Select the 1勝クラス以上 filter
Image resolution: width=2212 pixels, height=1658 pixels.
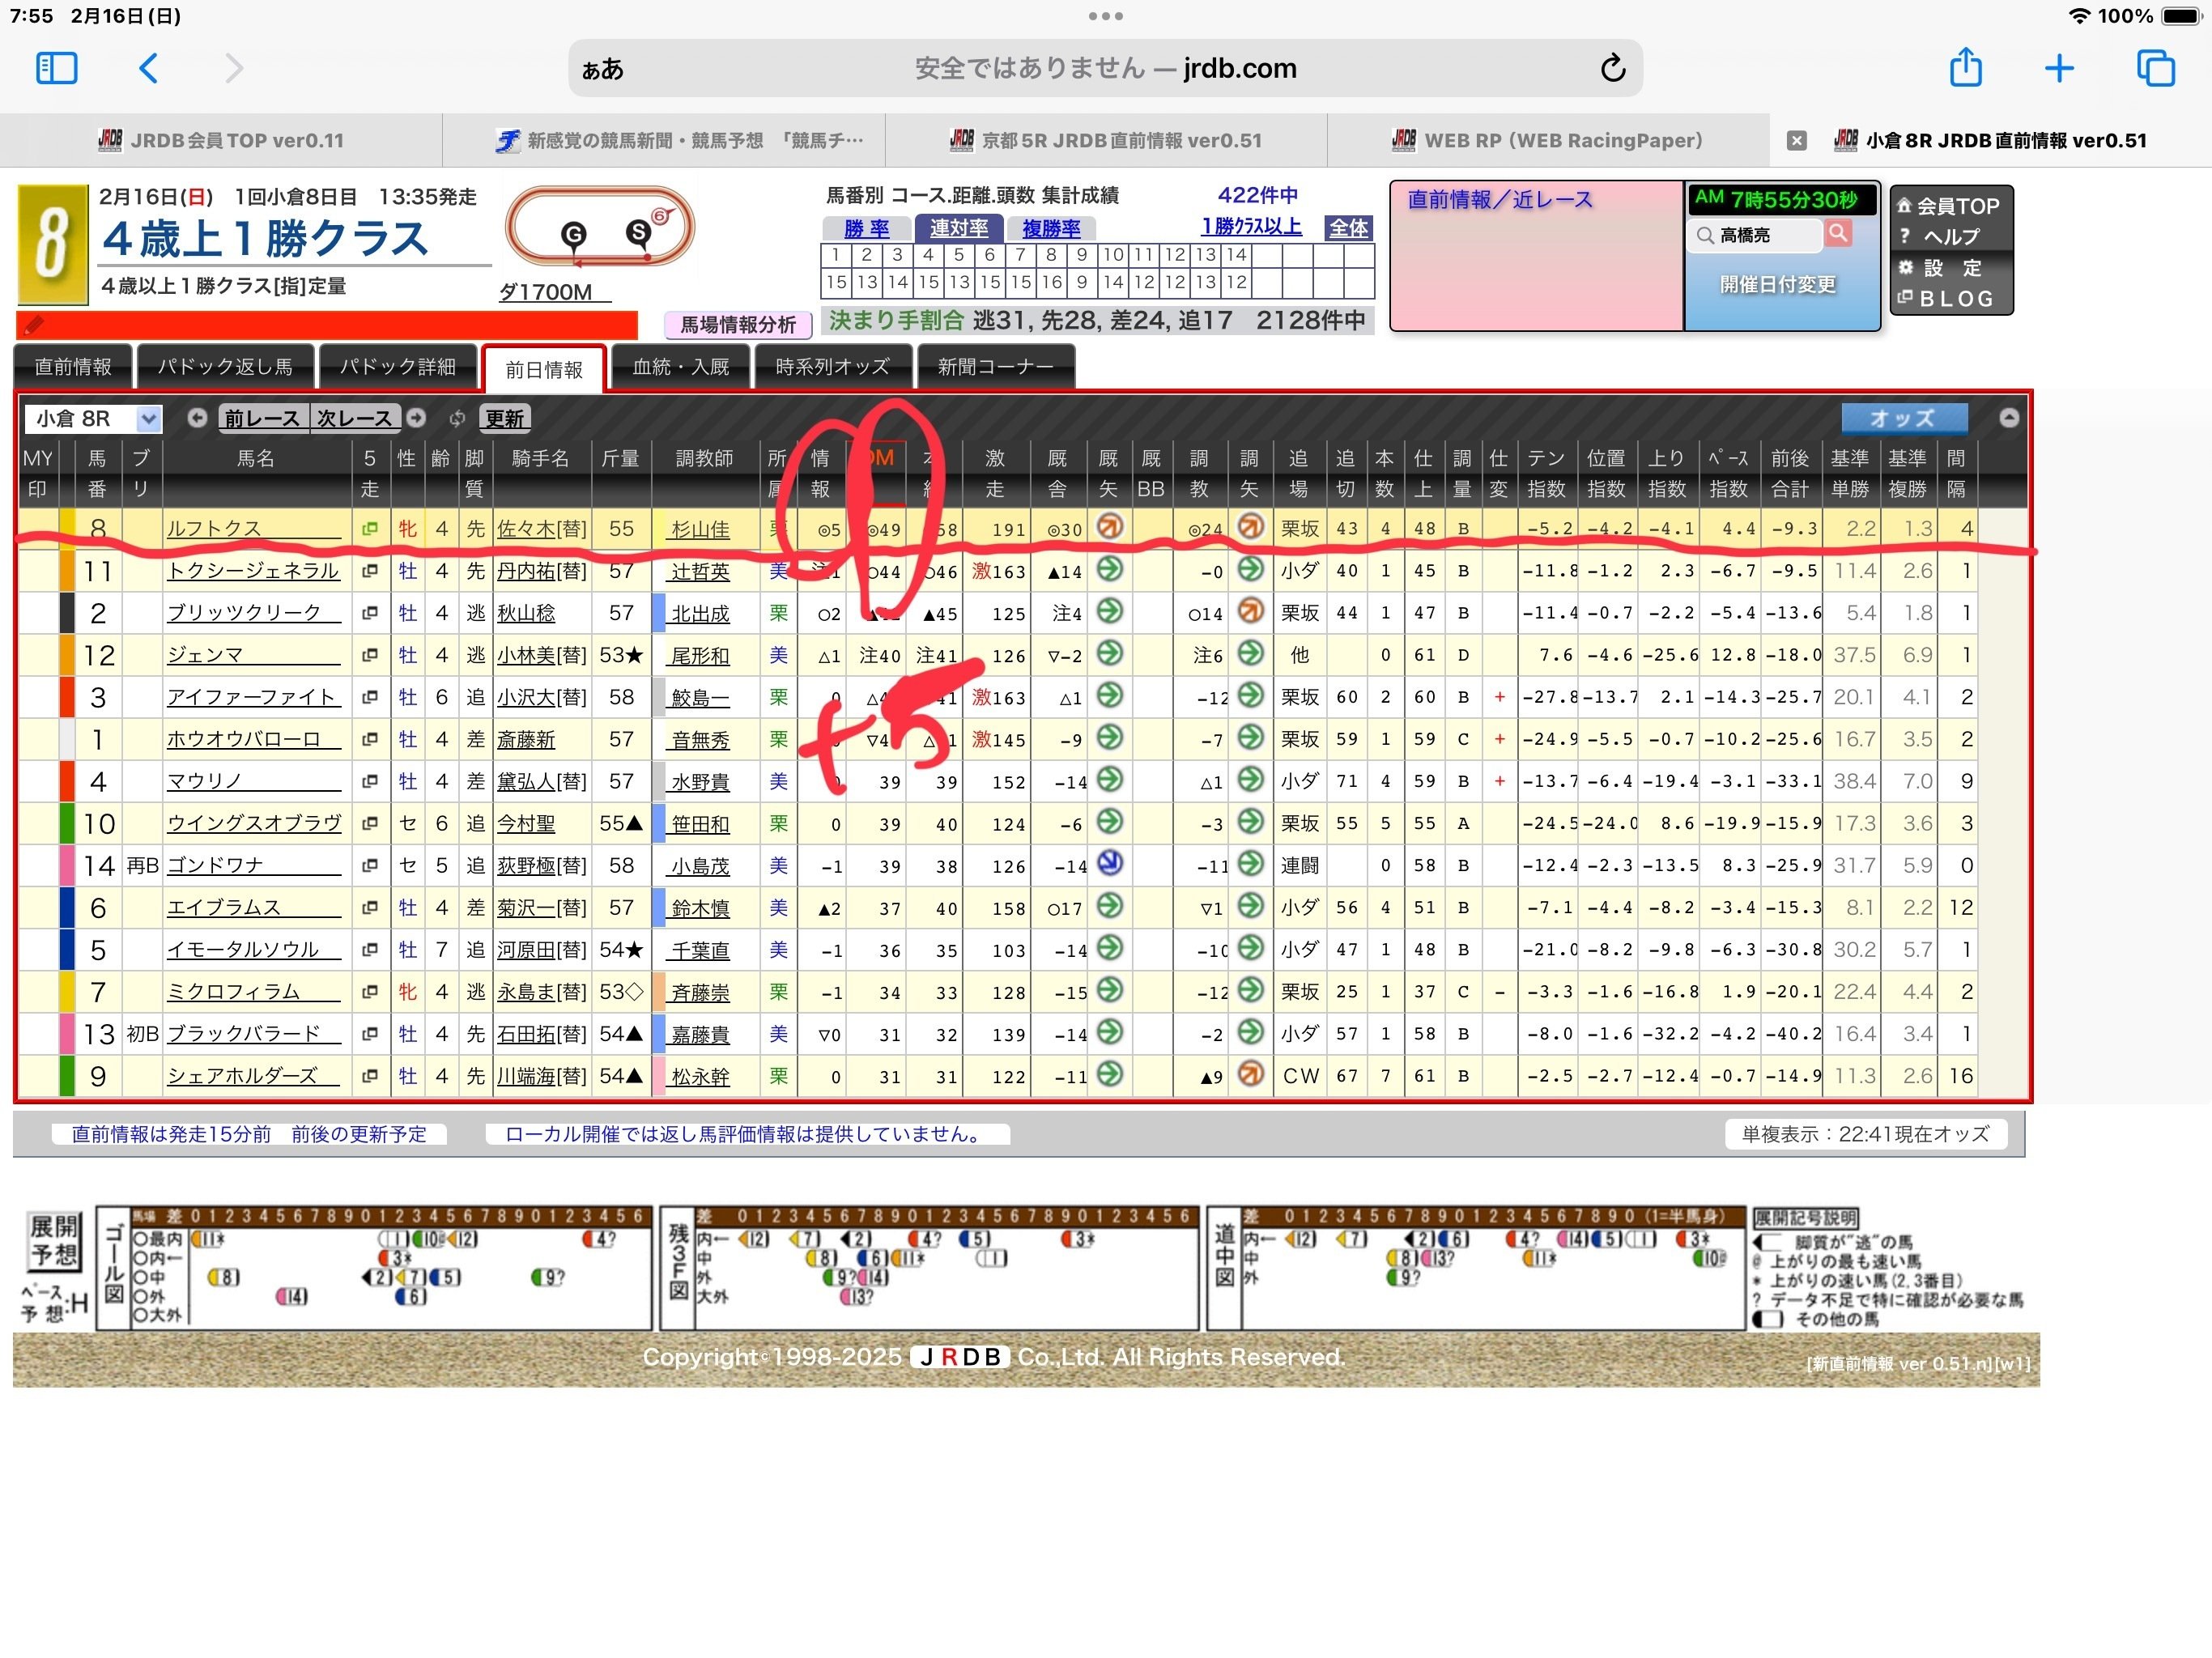tap(1251, 226)
